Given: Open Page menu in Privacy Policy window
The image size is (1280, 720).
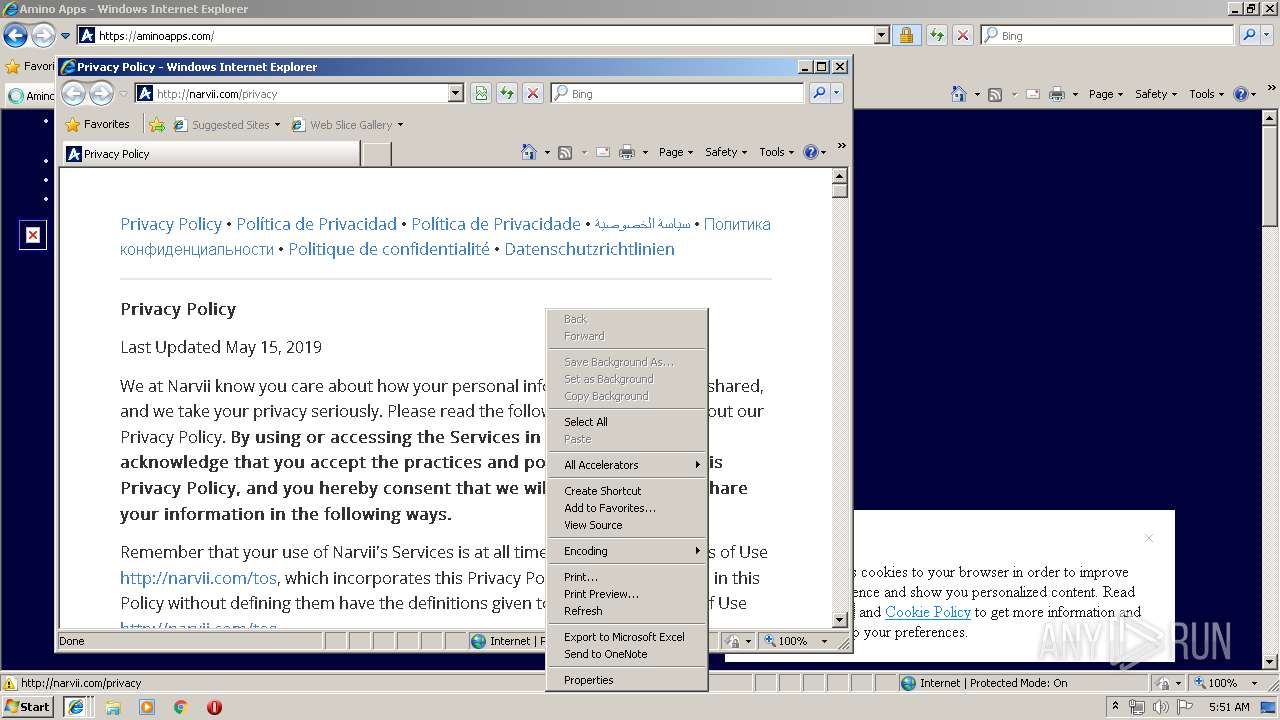Looking at the screenshot, I should pyautogui.click(x=676, y=152).
